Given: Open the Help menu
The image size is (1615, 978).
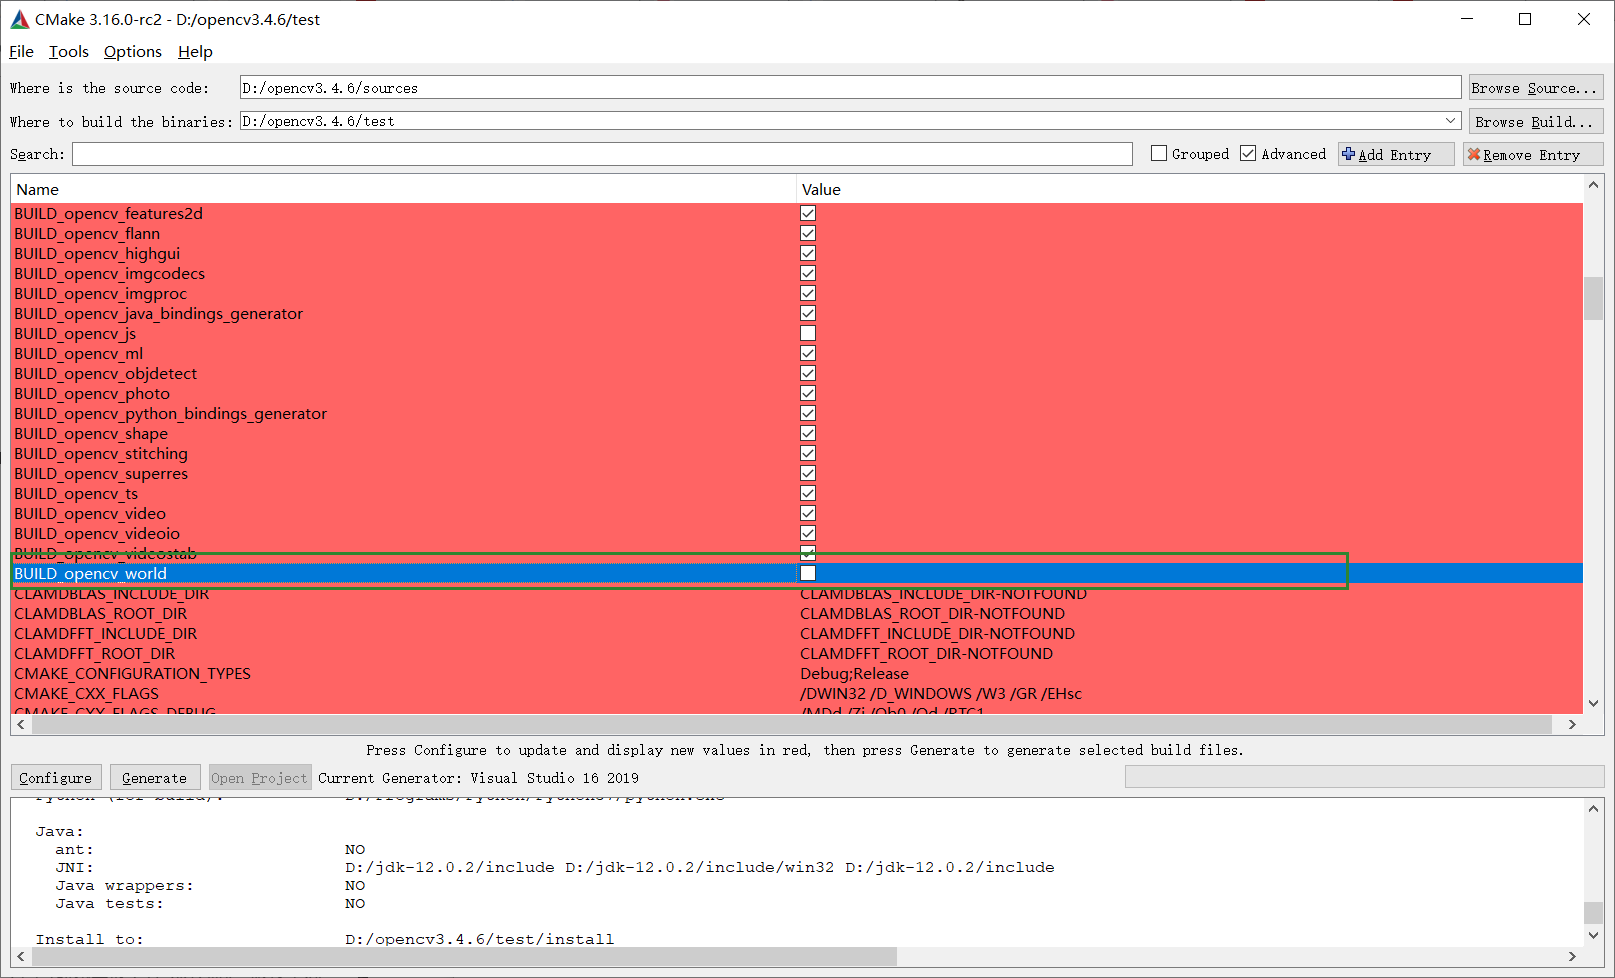Looking at the screenshot, I should (195, 52).
